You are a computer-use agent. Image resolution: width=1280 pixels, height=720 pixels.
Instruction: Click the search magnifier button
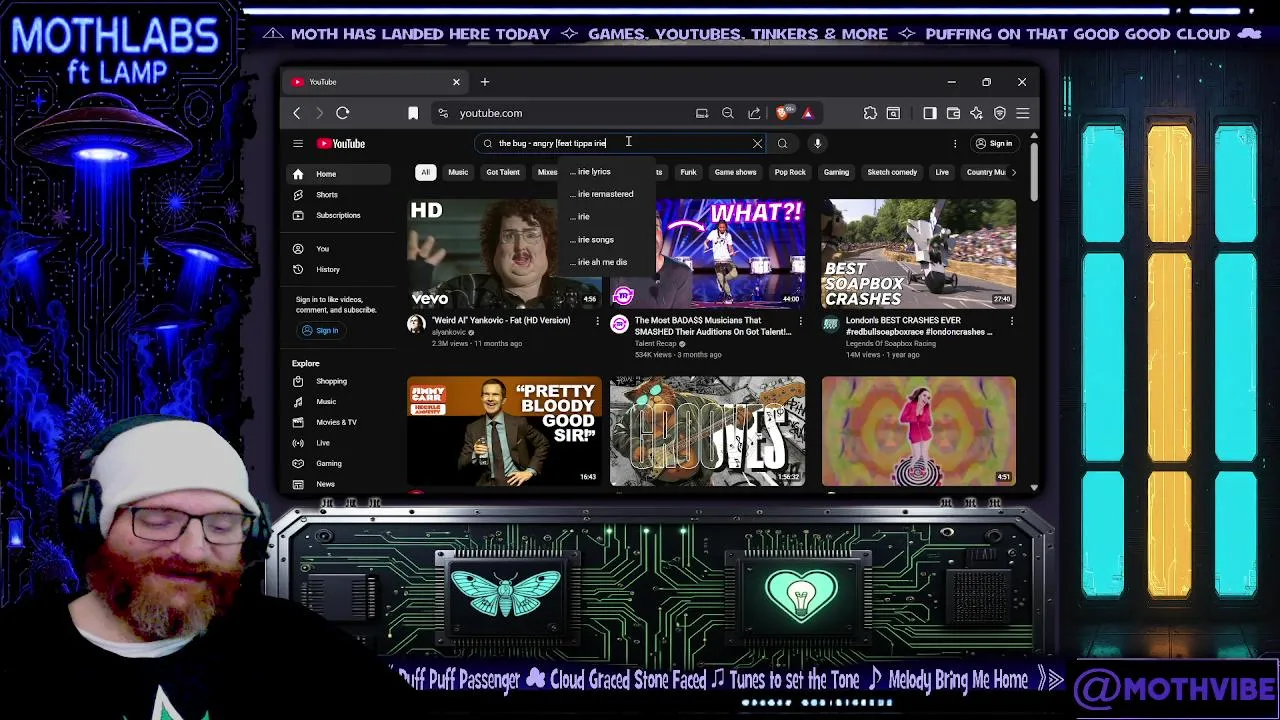coord(782,143)
